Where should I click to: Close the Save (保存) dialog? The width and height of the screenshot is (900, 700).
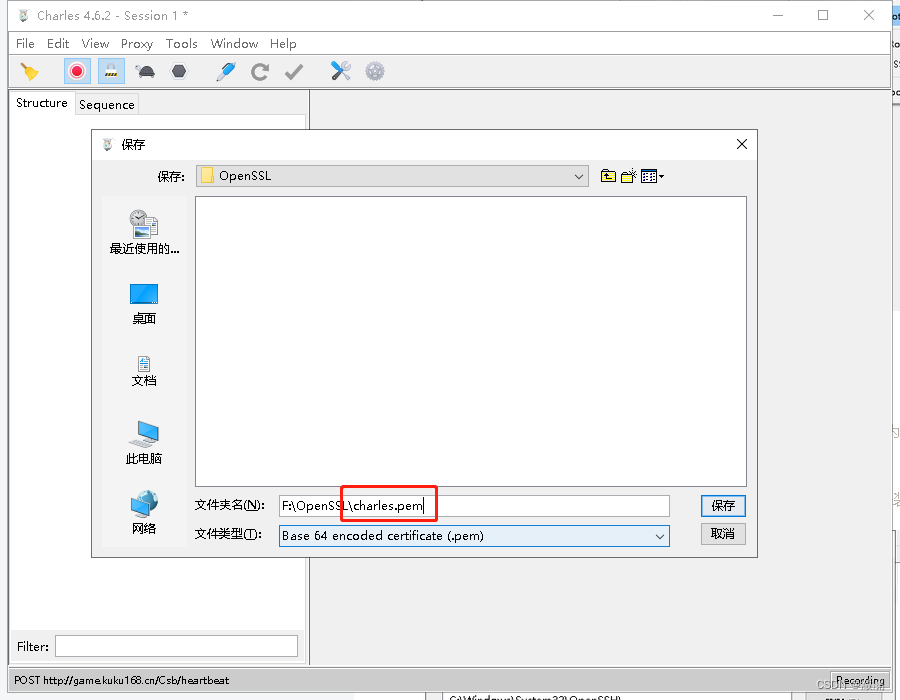pos(742,144)
